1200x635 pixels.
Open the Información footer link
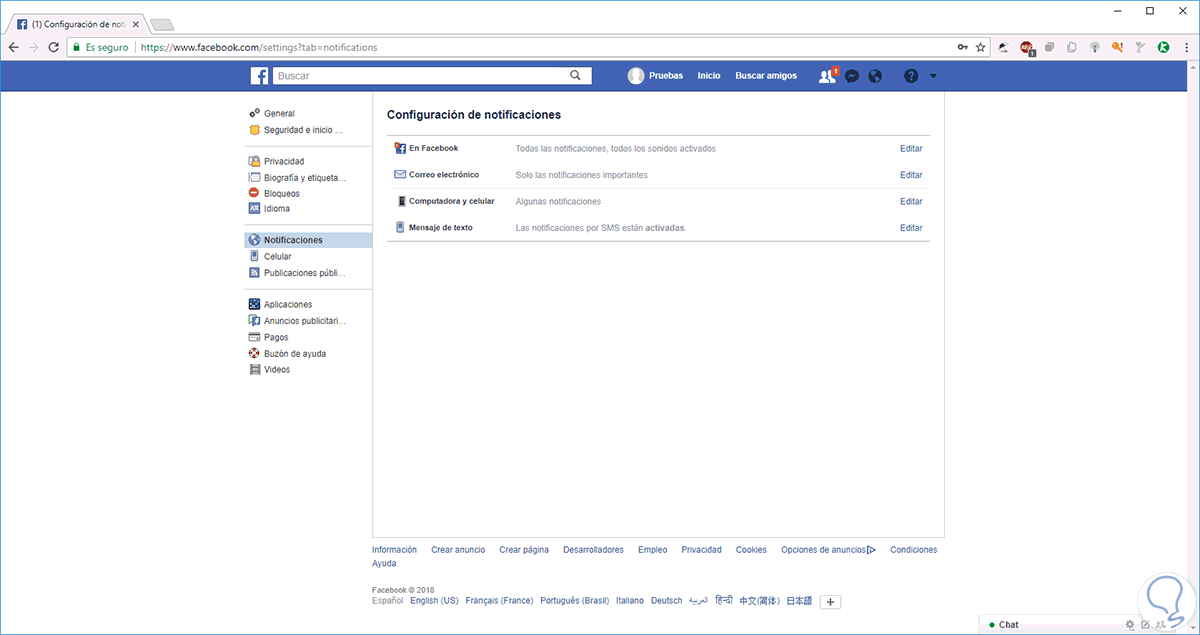394,550
